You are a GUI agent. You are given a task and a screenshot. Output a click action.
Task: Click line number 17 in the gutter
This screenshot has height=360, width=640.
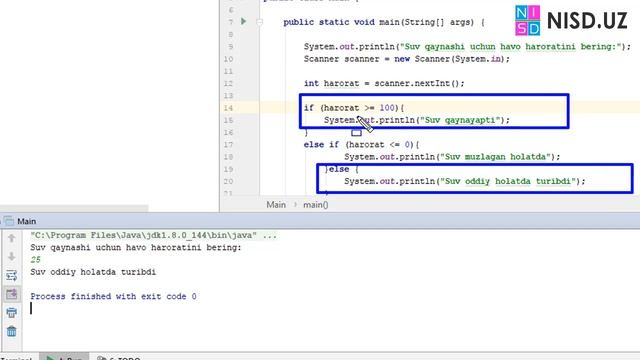pos(228,145)
